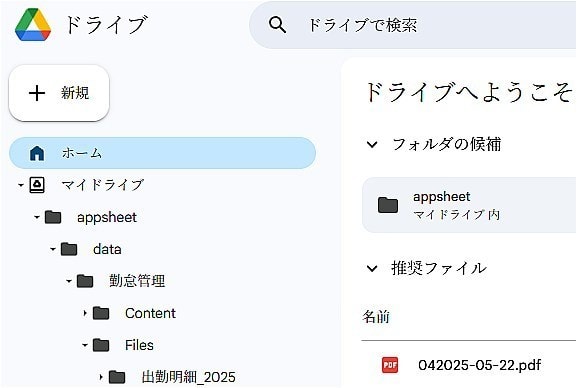
Task: Click the search magnifier icon
Action: (277, 25)
